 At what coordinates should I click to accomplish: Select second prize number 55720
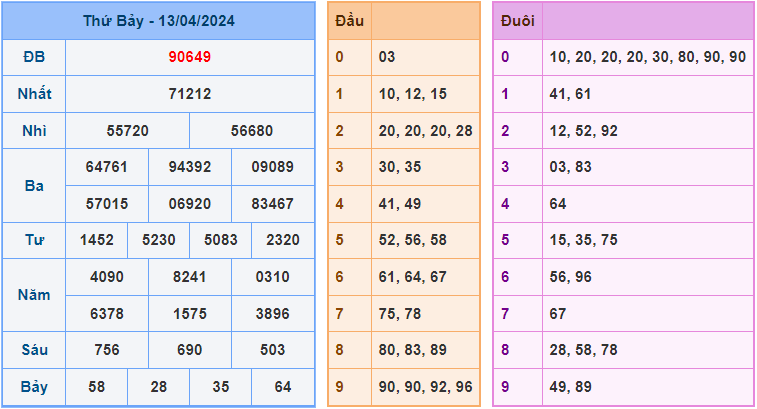(x=127, y=131)
